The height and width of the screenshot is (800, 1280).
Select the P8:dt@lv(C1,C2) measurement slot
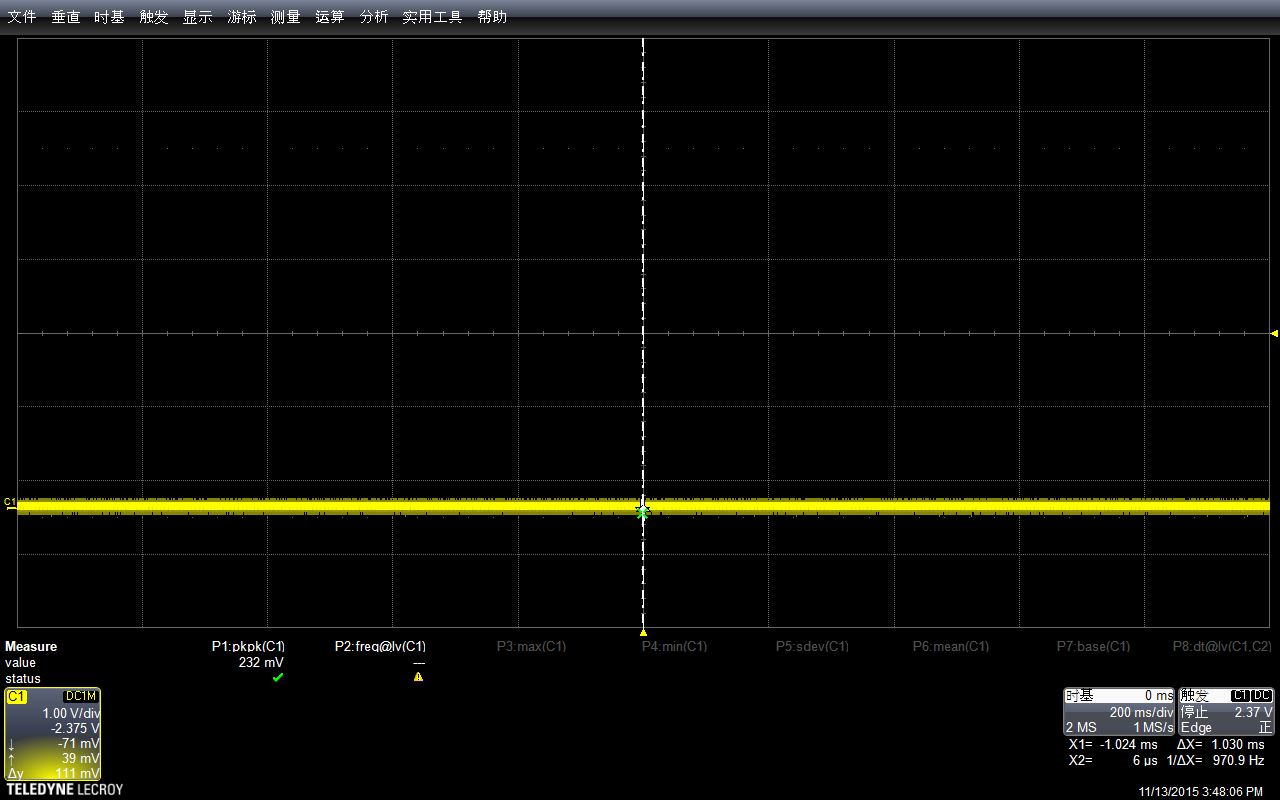coord(1222,646)
